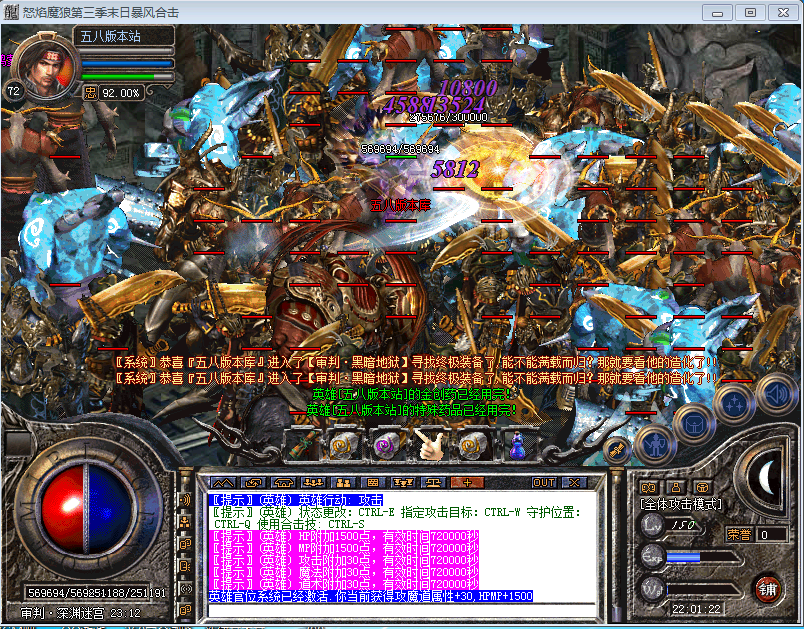Click the pointing hand quick slot item
This screenshot has height=629, width=804.
click(430, 444)
